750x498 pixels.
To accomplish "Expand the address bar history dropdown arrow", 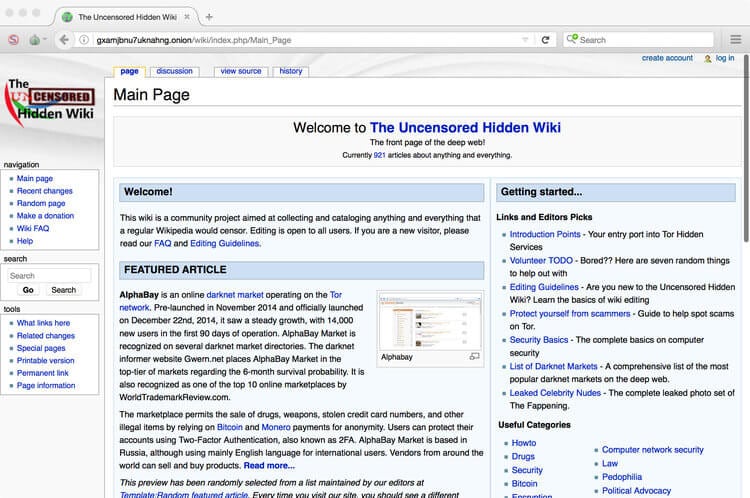I will [525, 40].
